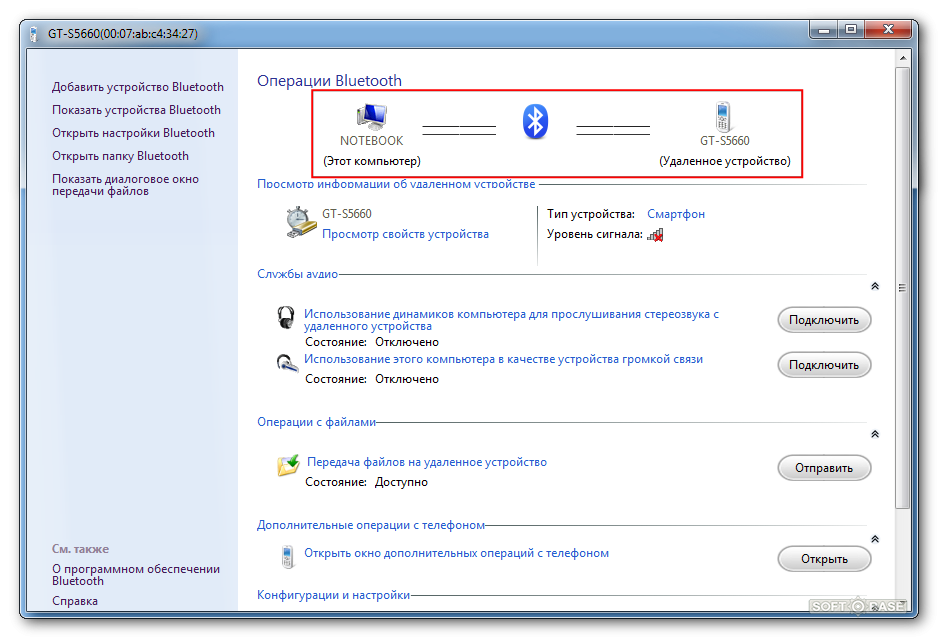Viewport: 938px width, 638px height.
Task: Collapse the additional phone operations section
Action: [x=875, y=539]
